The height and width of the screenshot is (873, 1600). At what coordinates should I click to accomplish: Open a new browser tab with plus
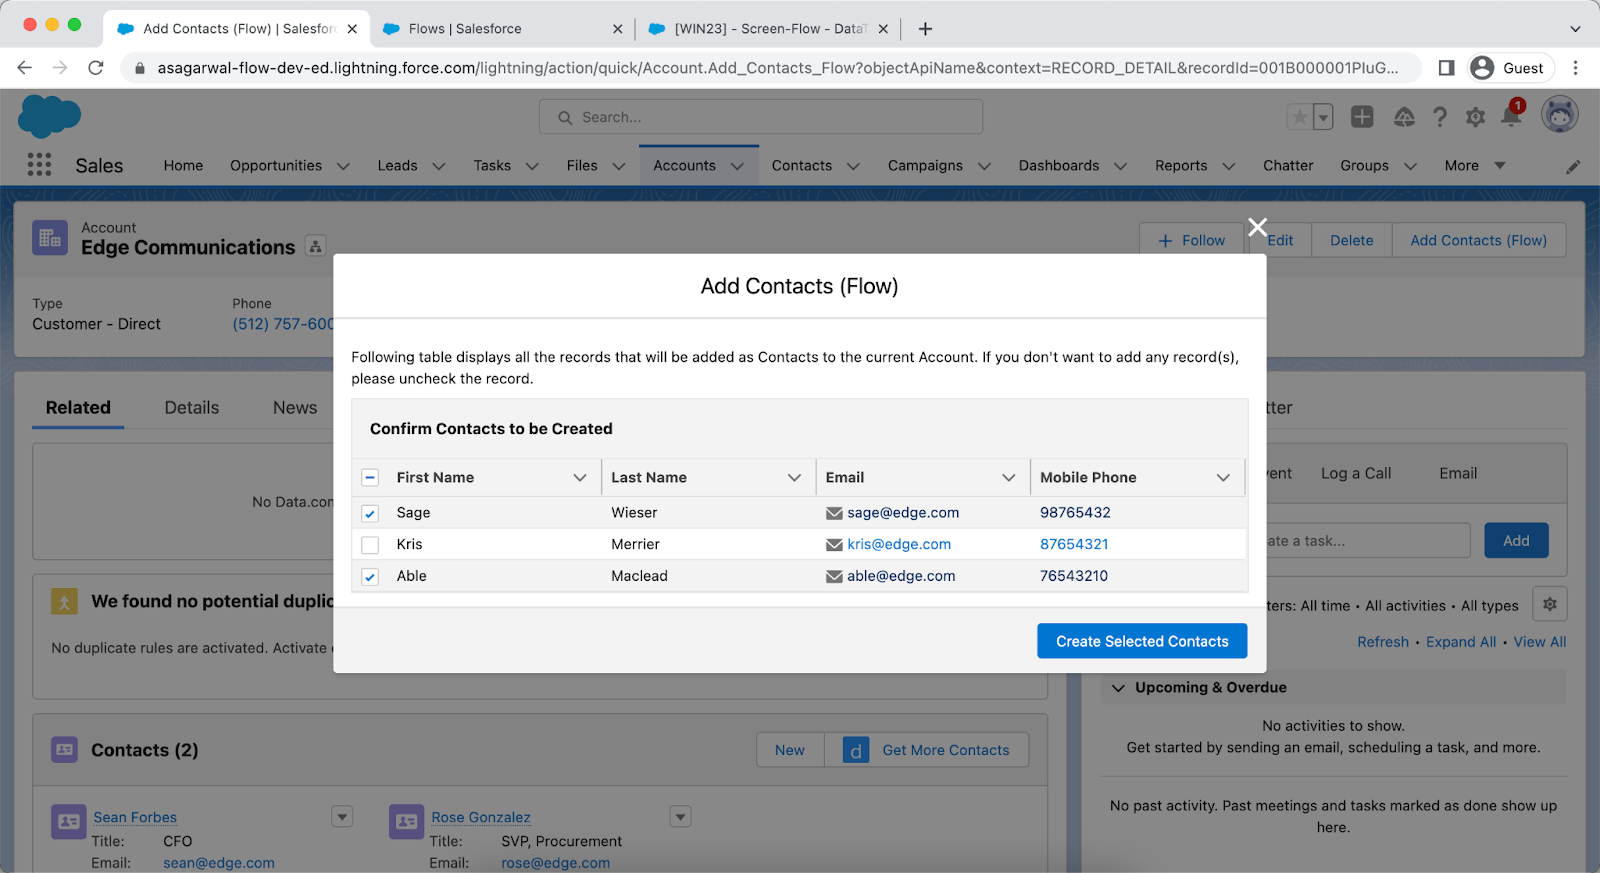925,29
